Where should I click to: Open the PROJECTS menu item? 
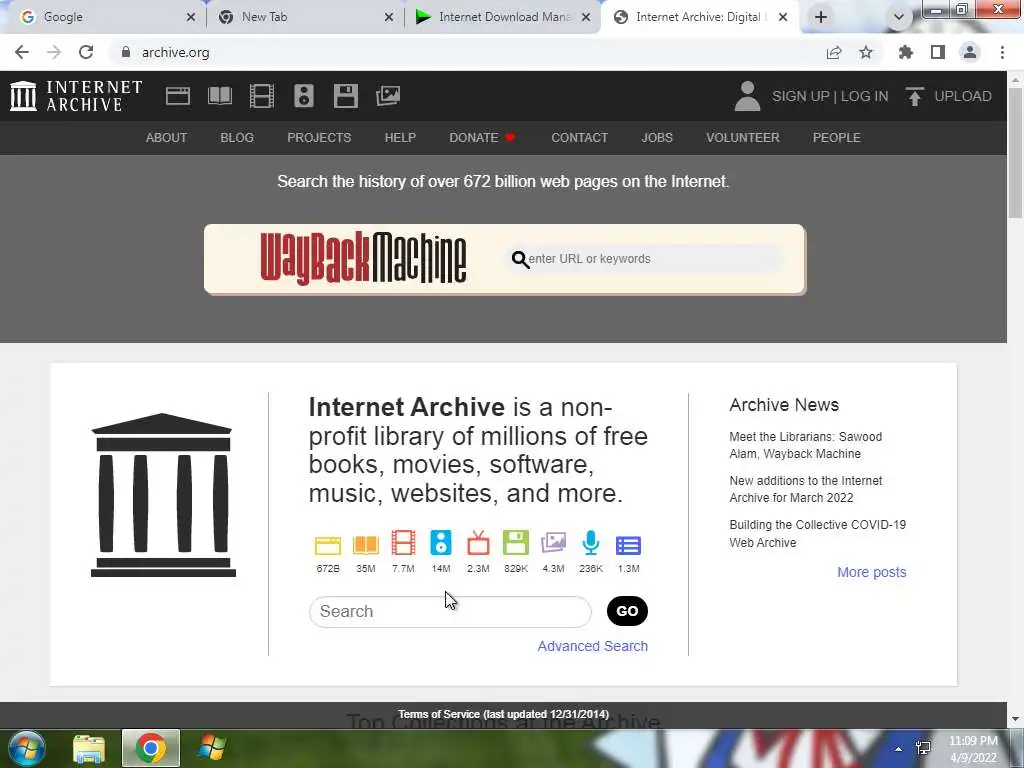(x=319, y=138)
